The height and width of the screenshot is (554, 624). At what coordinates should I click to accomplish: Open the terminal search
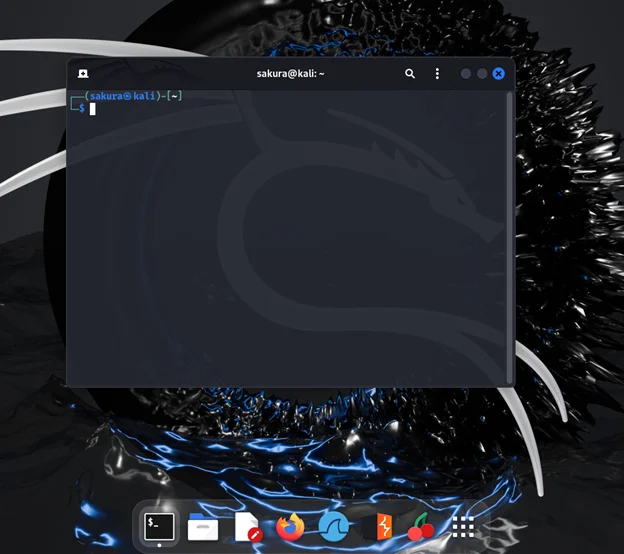[x=410, y=74]
